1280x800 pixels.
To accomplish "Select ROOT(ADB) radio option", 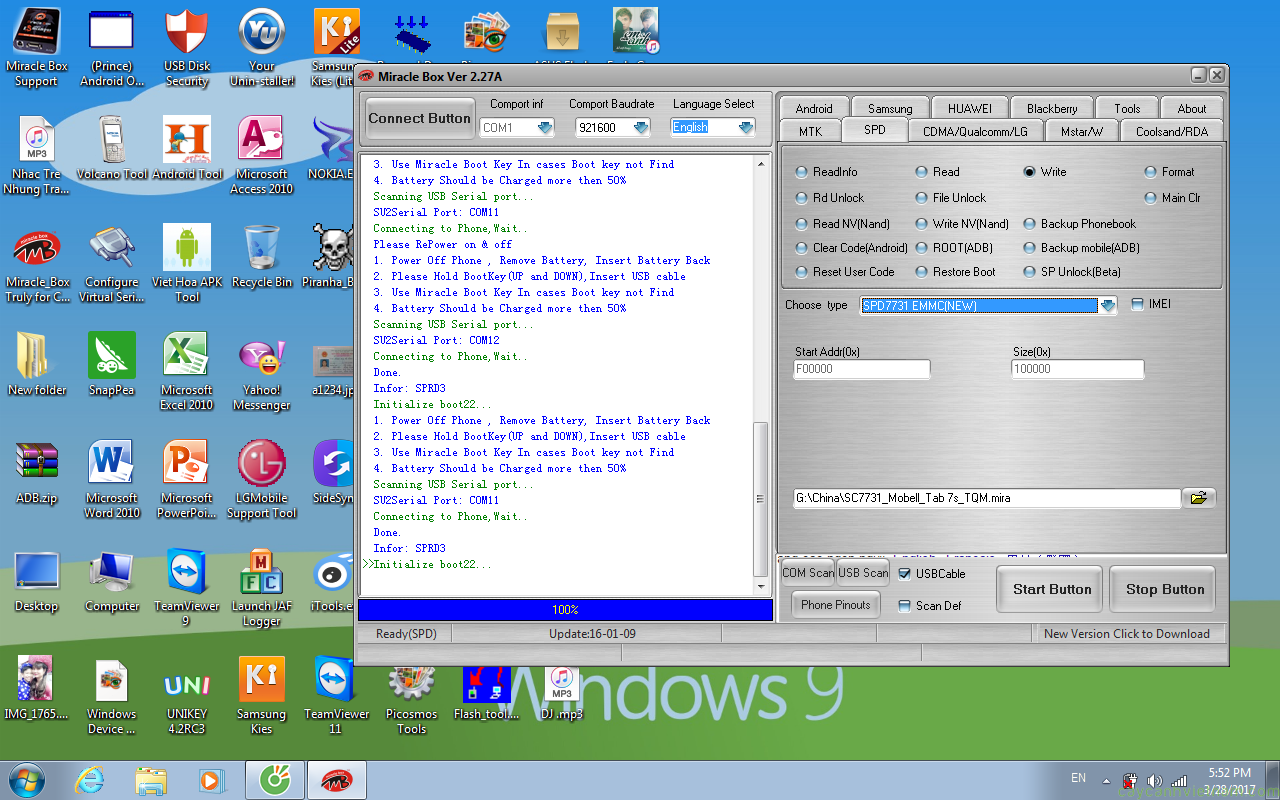I will tap(955, 248).
